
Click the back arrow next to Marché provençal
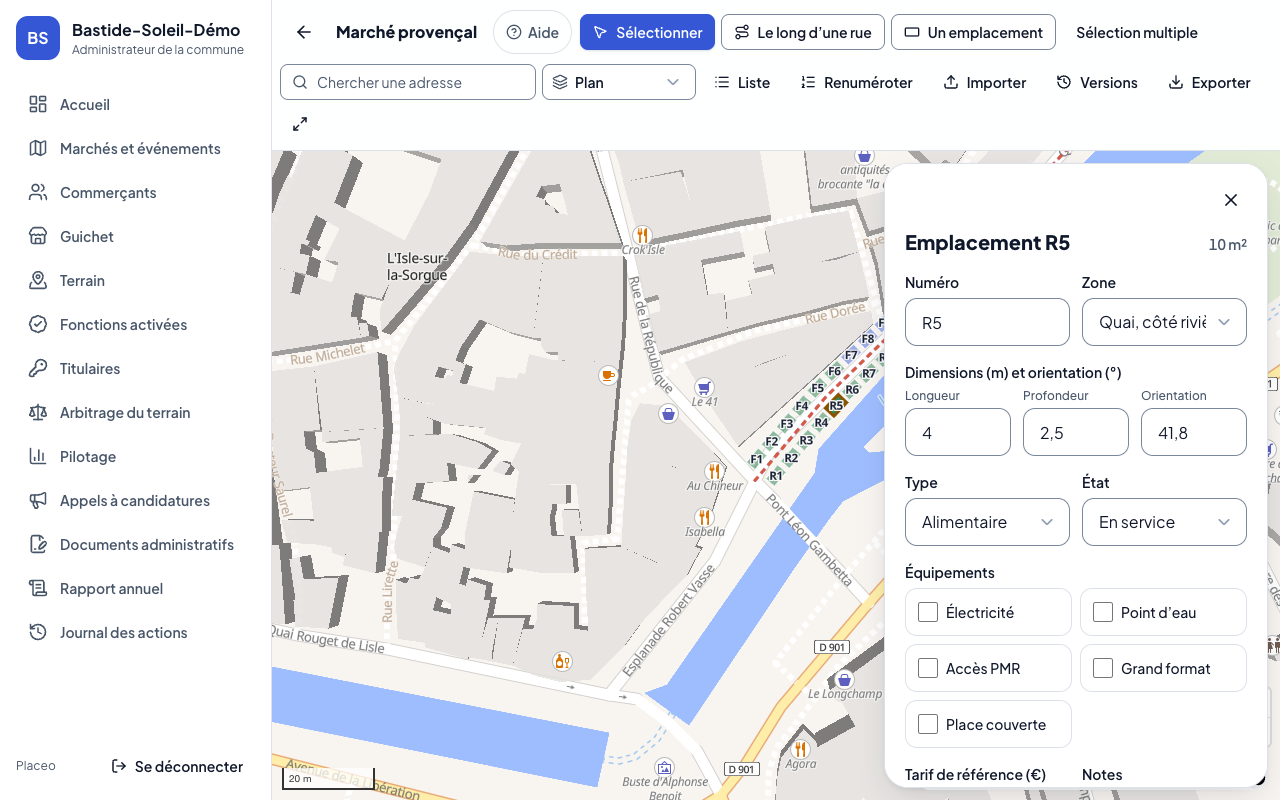pyautogui.click(x=304, y=32)
